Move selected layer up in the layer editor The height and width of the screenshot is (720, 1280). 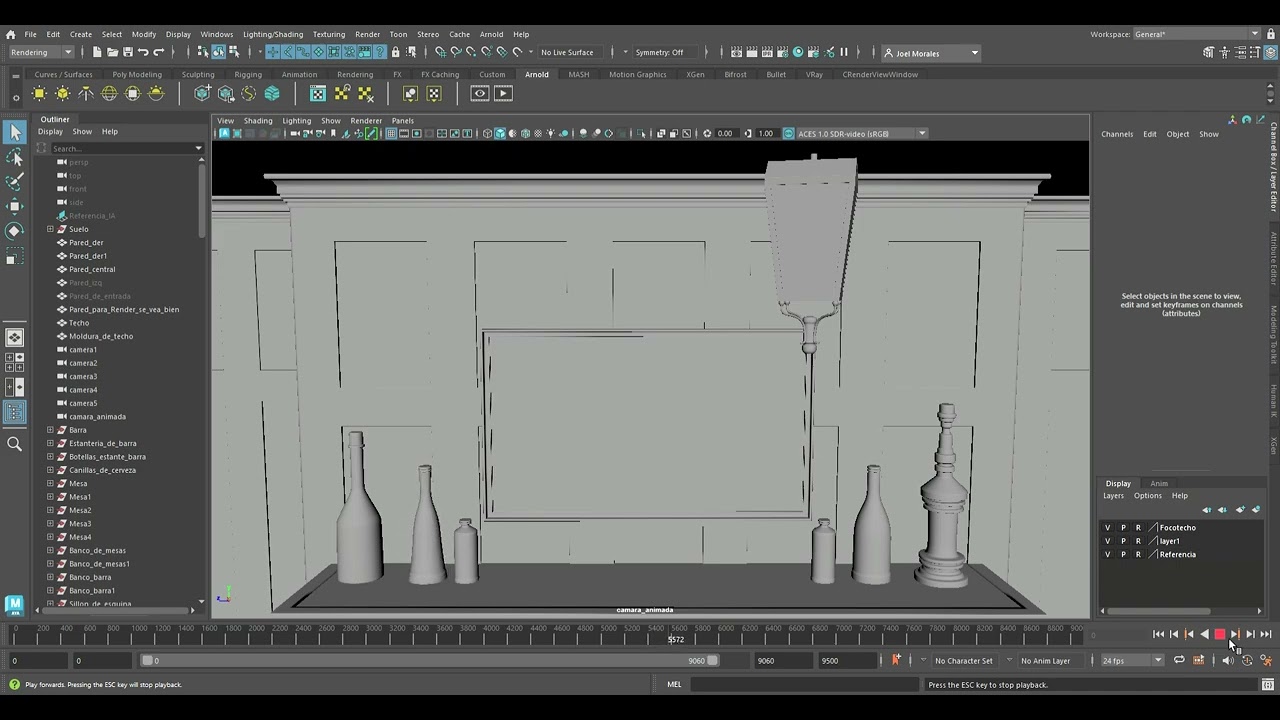pos(1206,510)
